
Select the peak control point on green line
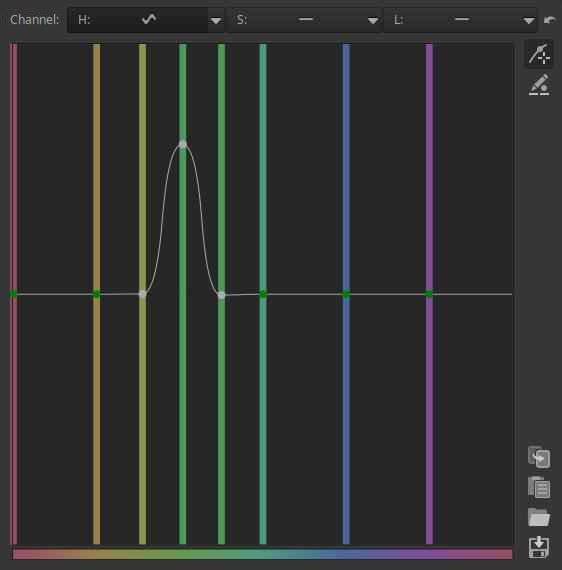pyautogui.click(x=183, y=144)
